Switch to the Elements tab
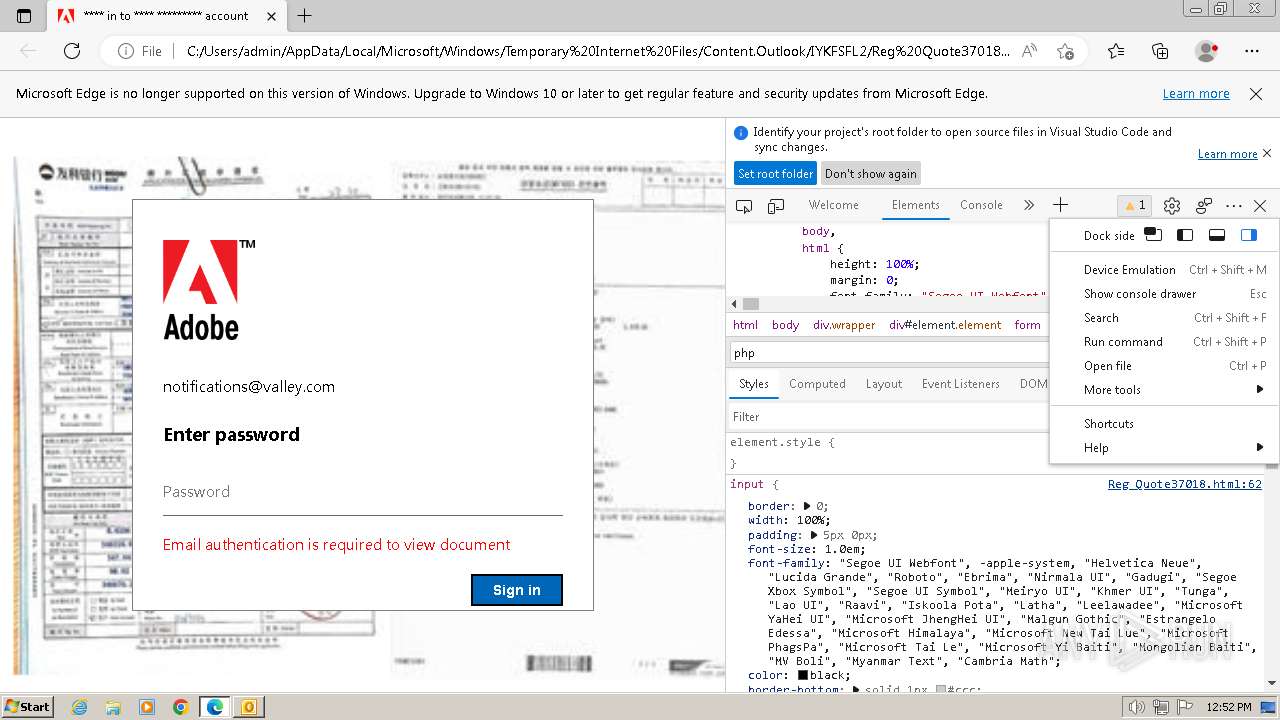Image resolution: width=1280 pixels, height=720 pixels. click(916, 205)
